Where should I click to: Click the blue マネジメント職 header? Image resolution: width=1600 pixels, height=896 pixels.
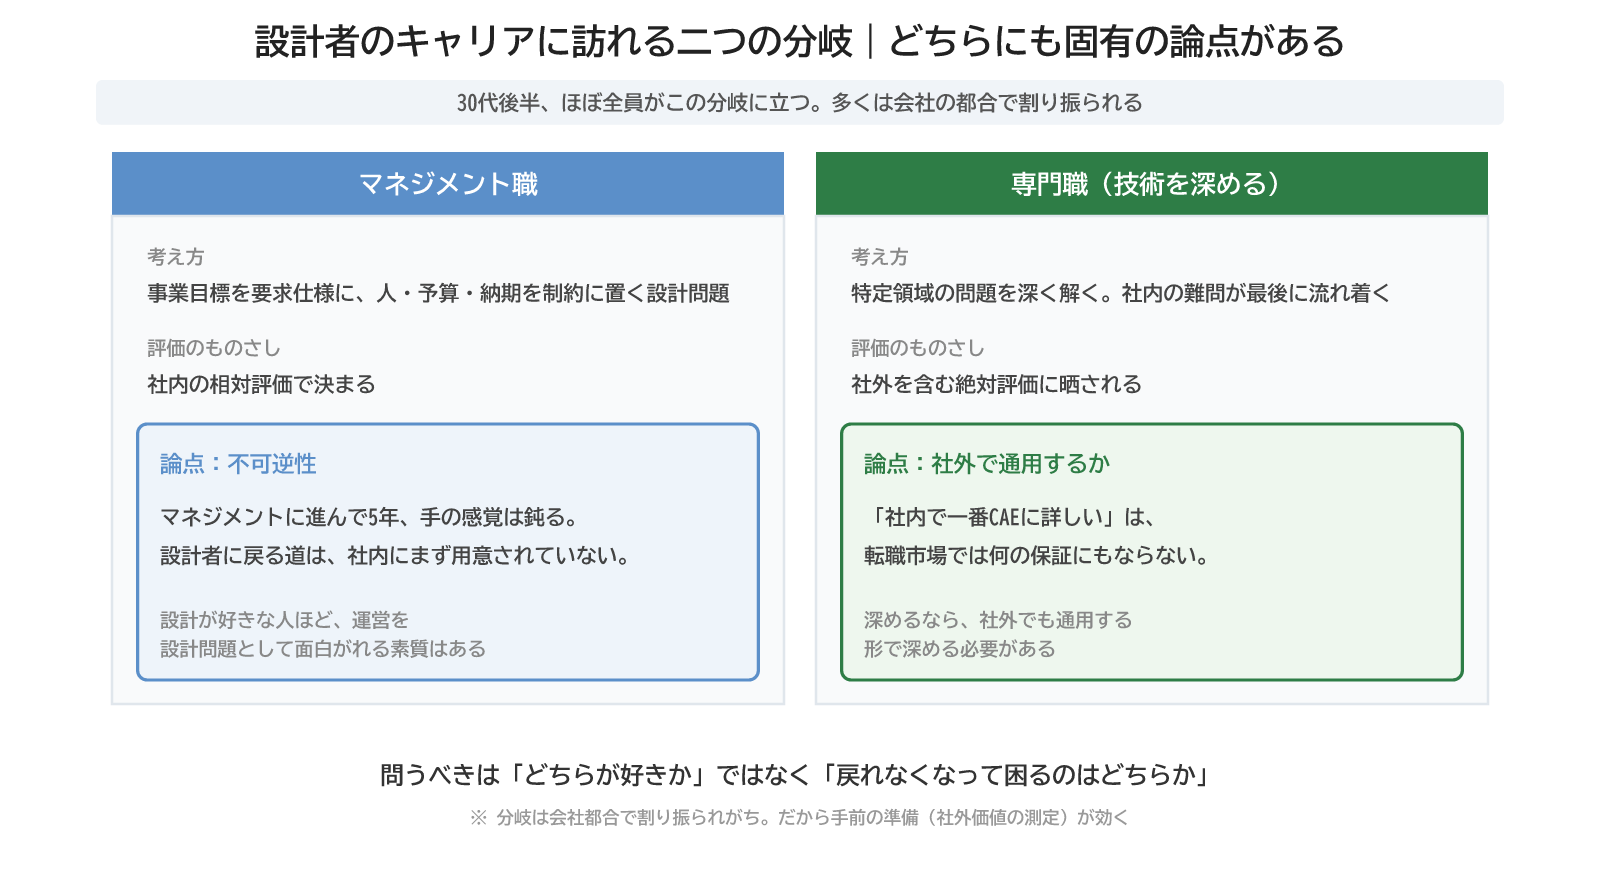(448, 184)
